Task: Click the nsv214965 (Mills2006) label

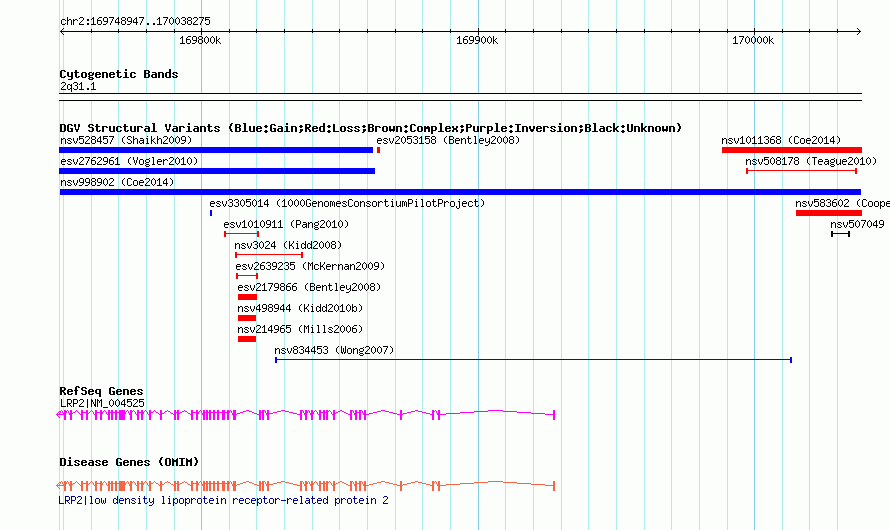Action: pyautogui.click(x=300, y=329)
